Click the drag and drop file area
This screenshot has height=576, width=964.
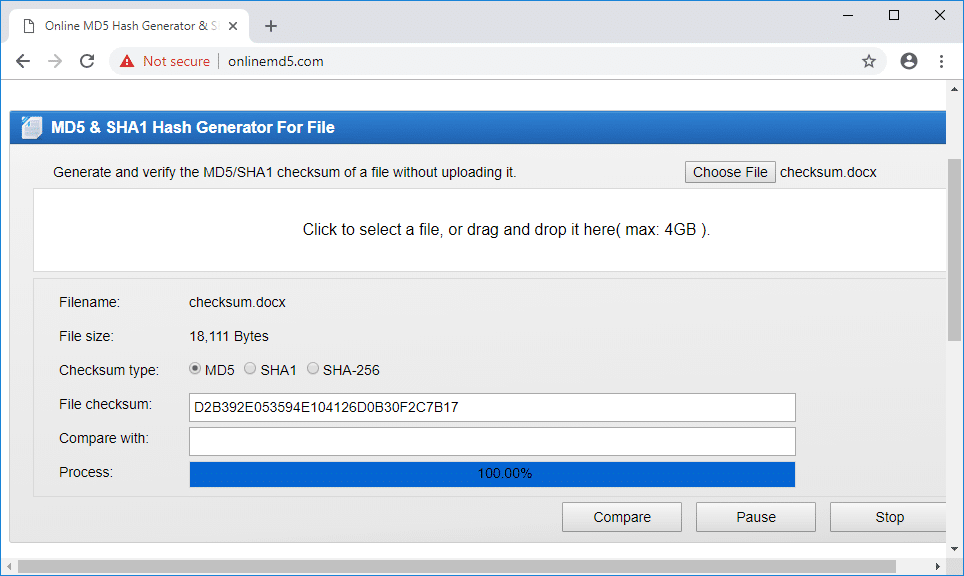coord(489,230)
